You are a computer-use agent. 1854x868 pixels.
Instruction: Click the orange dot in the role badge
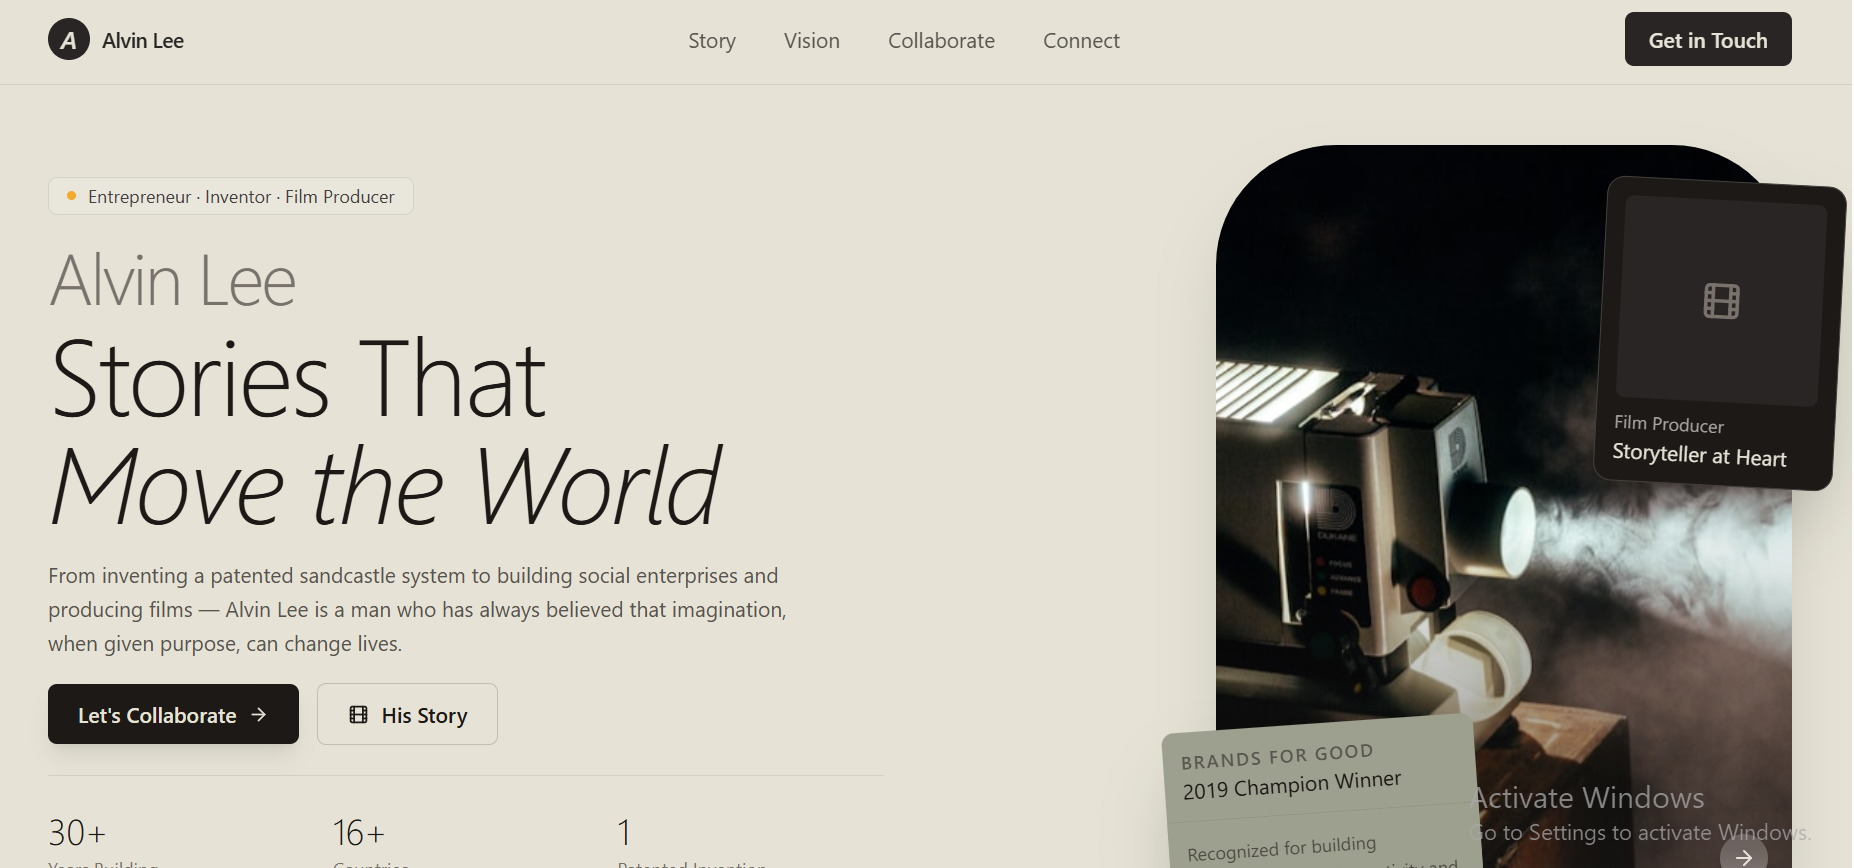pyautogui.click(x=71, y=196)
